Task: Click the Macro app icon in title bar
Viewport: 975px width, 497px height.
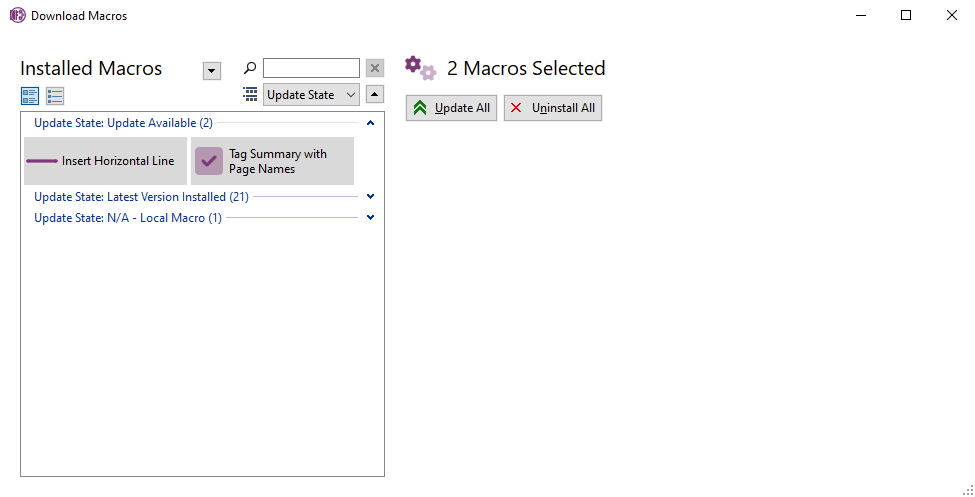Action: (17, 16)
